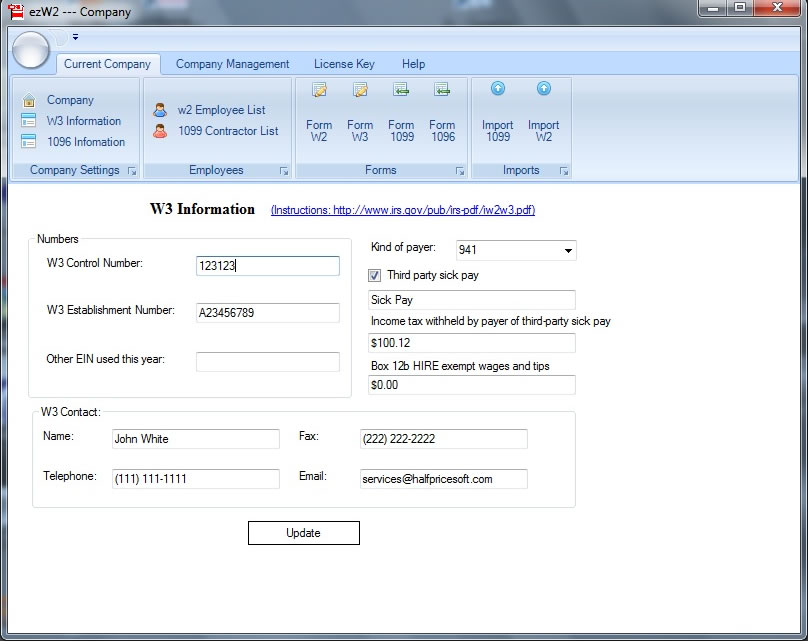Toggle the Third party sick pay checkbox
This screenshot has width=808, height=644.
(375, 275)
